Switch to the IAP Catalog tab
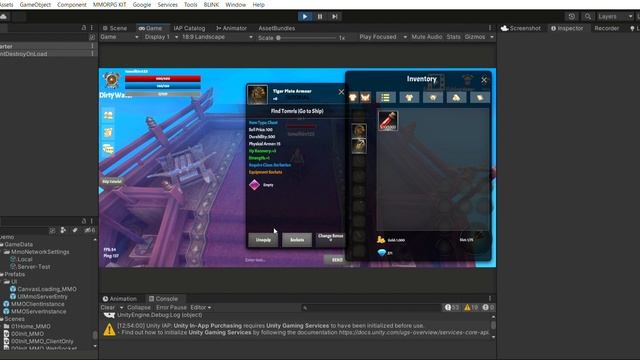This screenshot has width=640, height=360. pos(189,28)
